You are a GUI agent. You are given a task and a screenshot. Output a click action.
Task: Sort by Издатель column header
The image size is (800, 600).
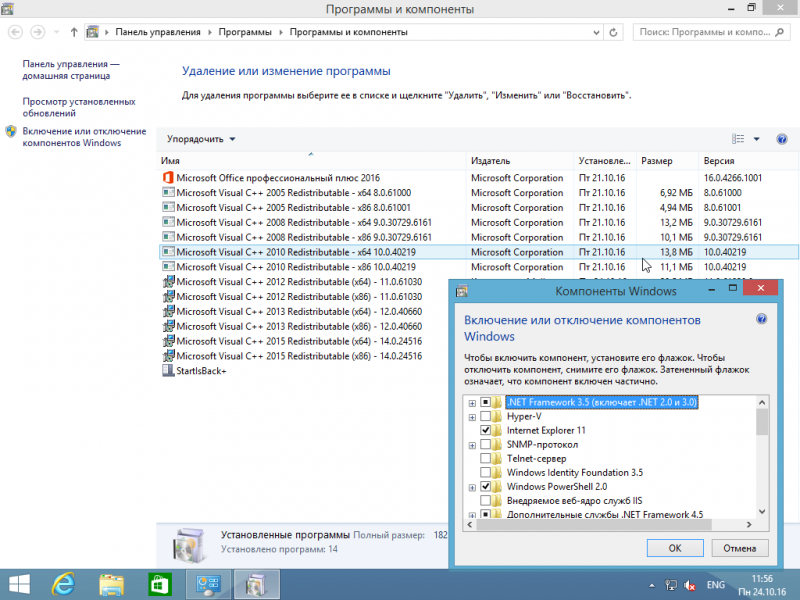tap(520, 161)
